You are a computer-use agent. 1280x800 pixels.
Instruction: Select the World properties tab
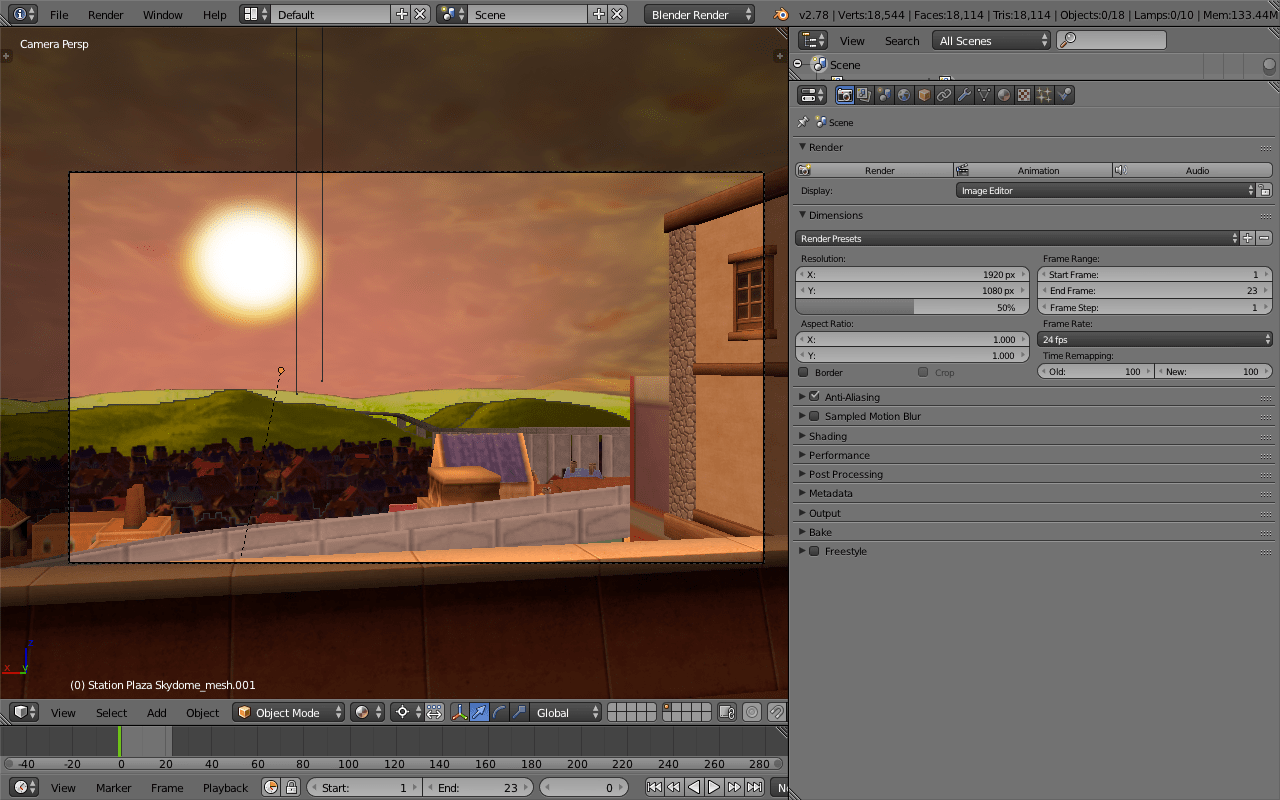[903, 94]
